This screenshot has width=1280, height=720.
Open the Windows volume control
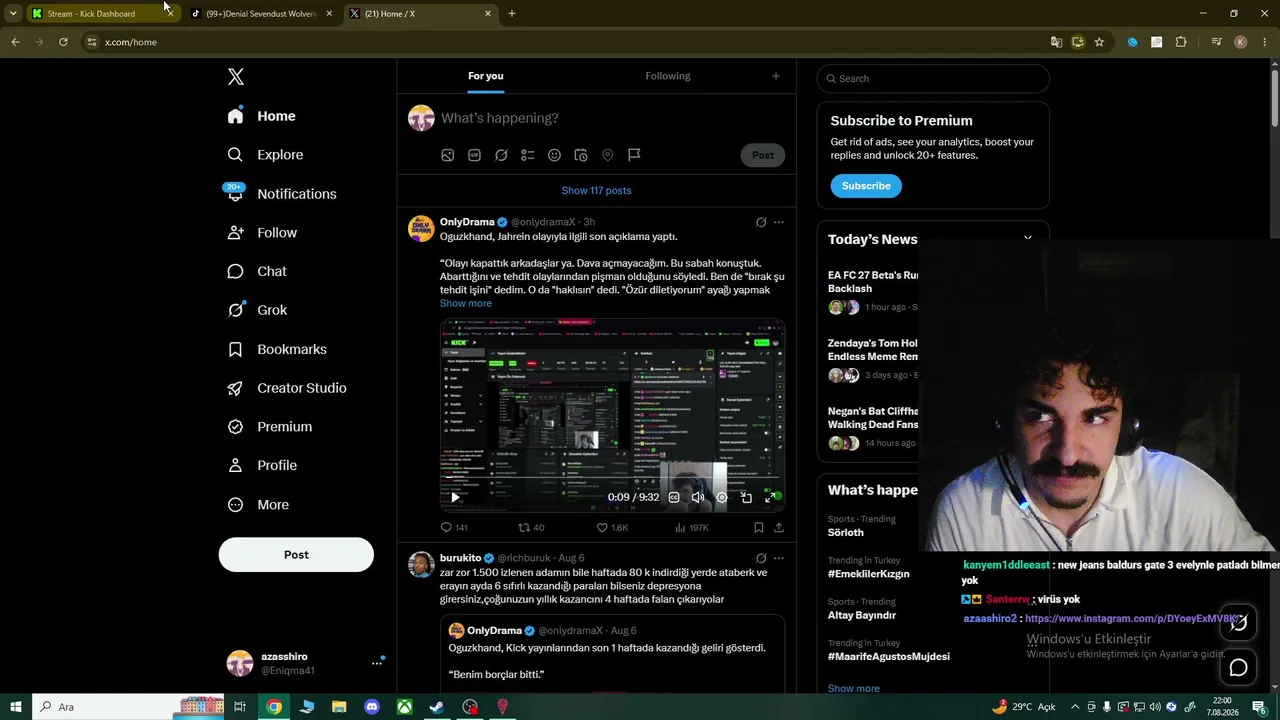point(1156,707)
